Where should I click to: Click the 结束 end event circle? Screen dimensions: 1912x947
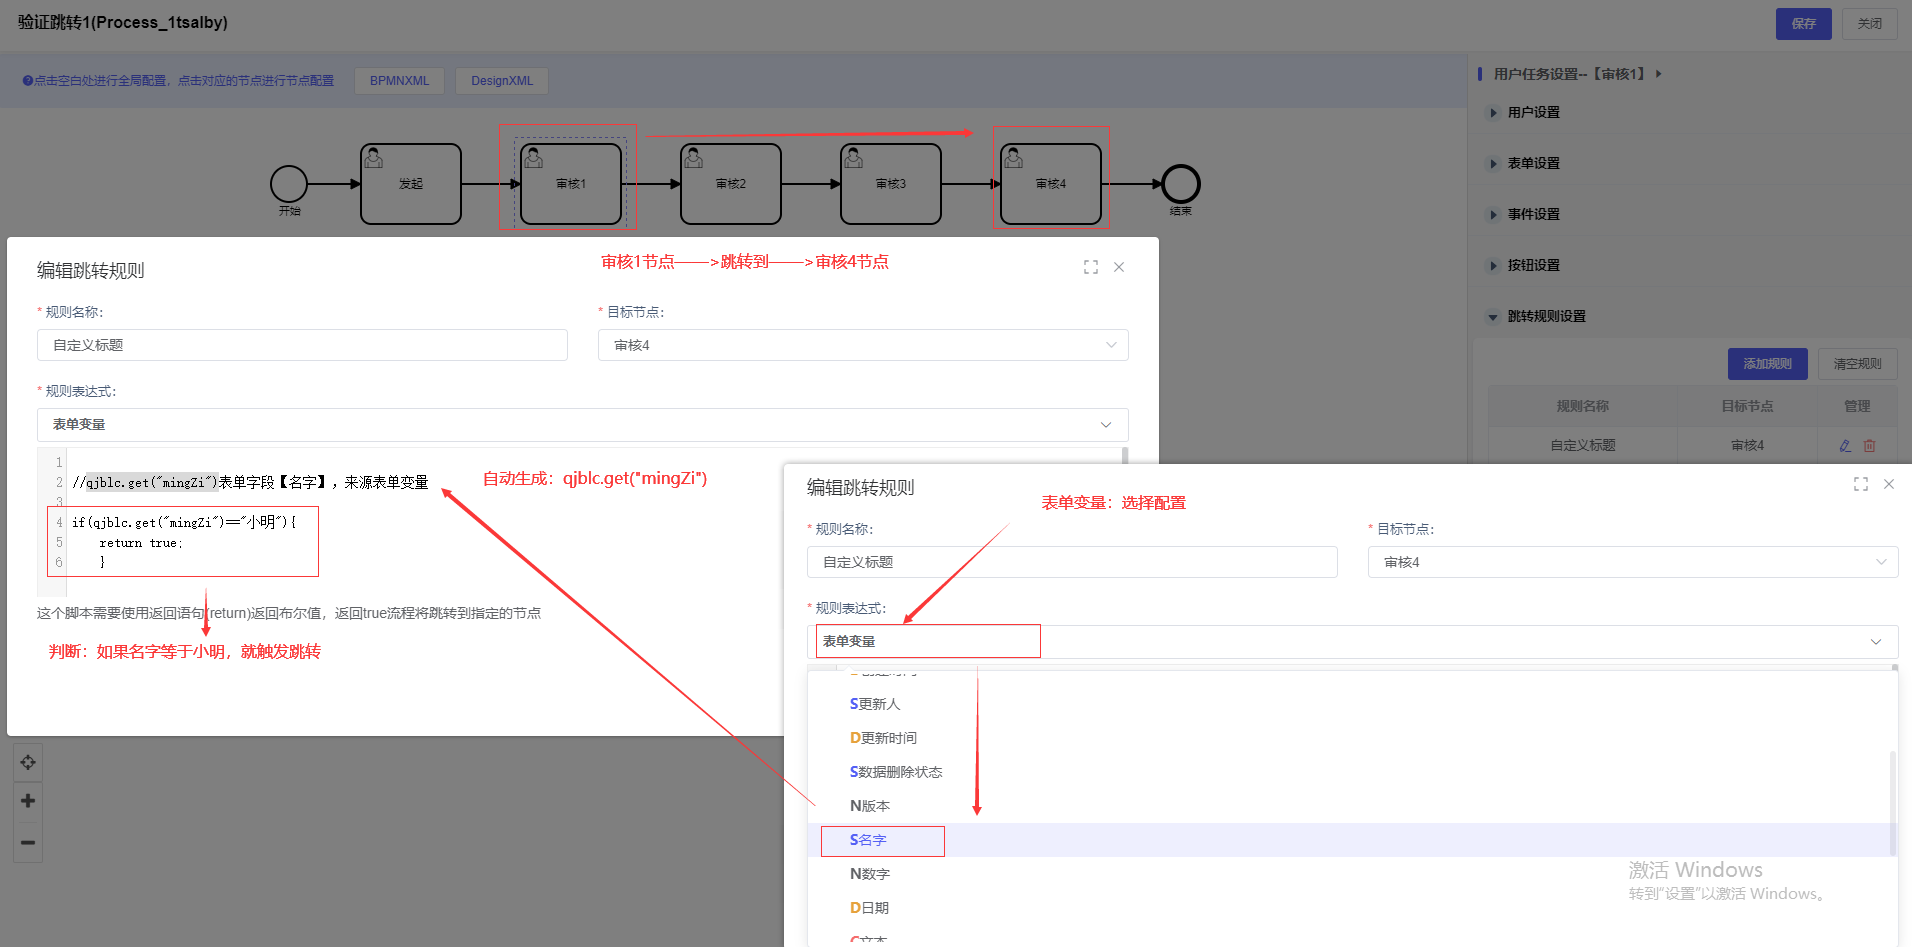coord(1180,184)
